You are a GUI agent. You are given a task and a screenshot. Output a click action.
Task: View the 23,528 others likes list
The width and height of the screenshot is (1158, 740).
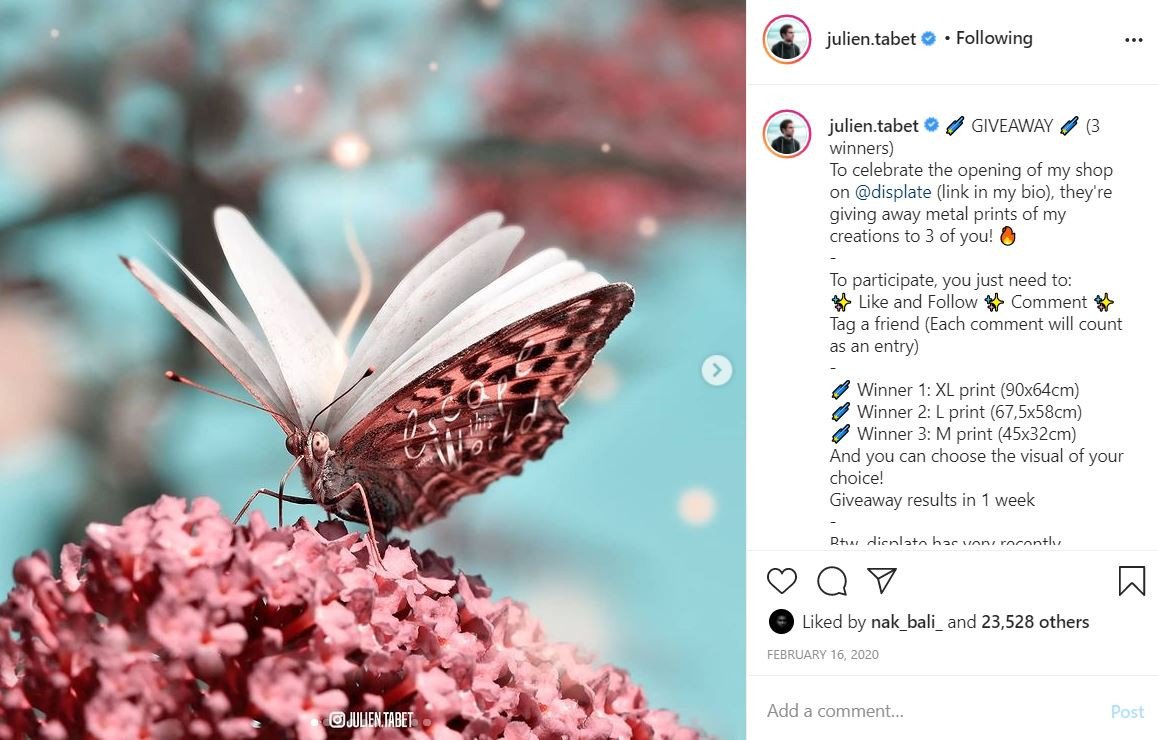[x=1035, y=622]
